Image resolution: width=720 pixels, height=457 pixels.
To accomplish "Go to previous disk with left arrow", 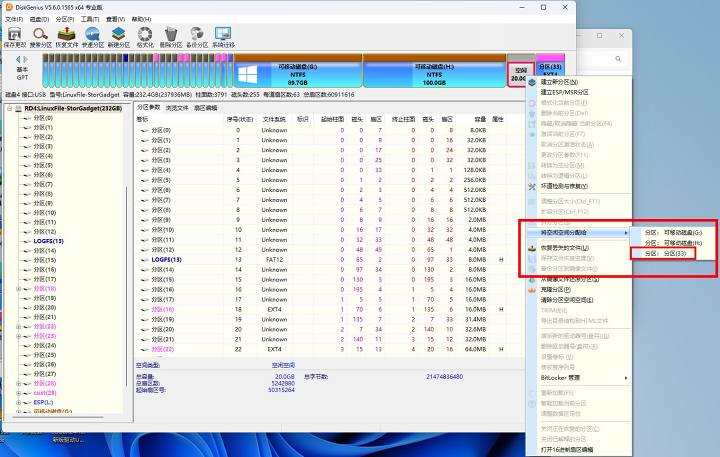I will coord(18,59).
